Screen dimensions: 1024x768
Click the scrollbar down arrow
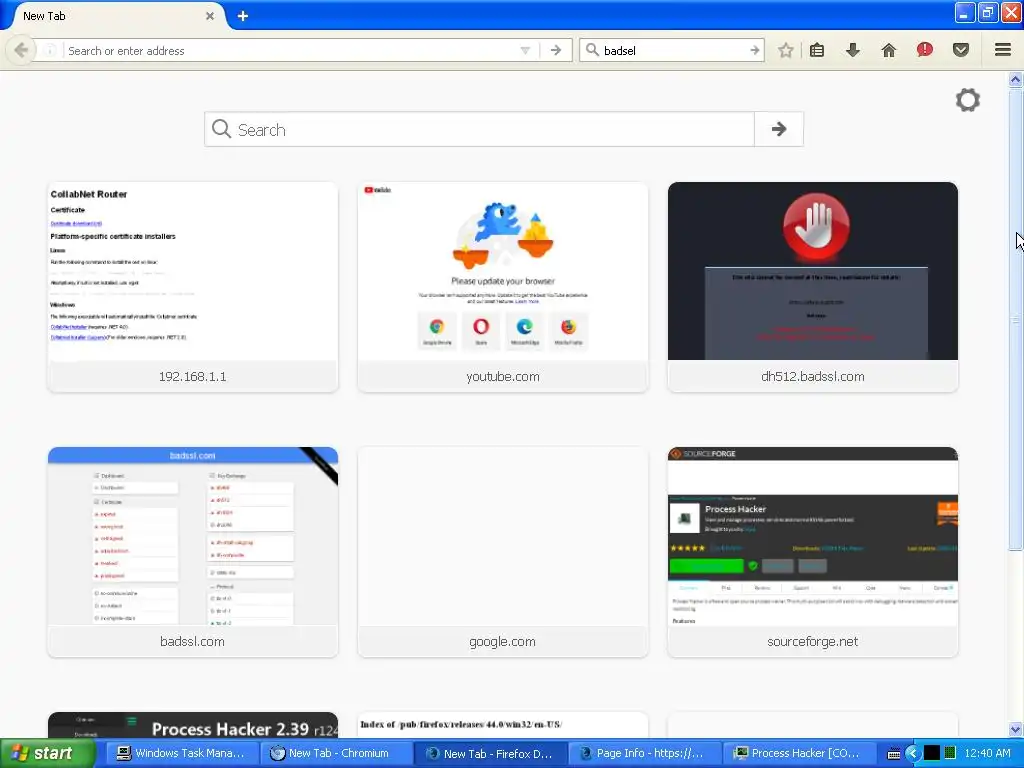(x=1015, y=729)
